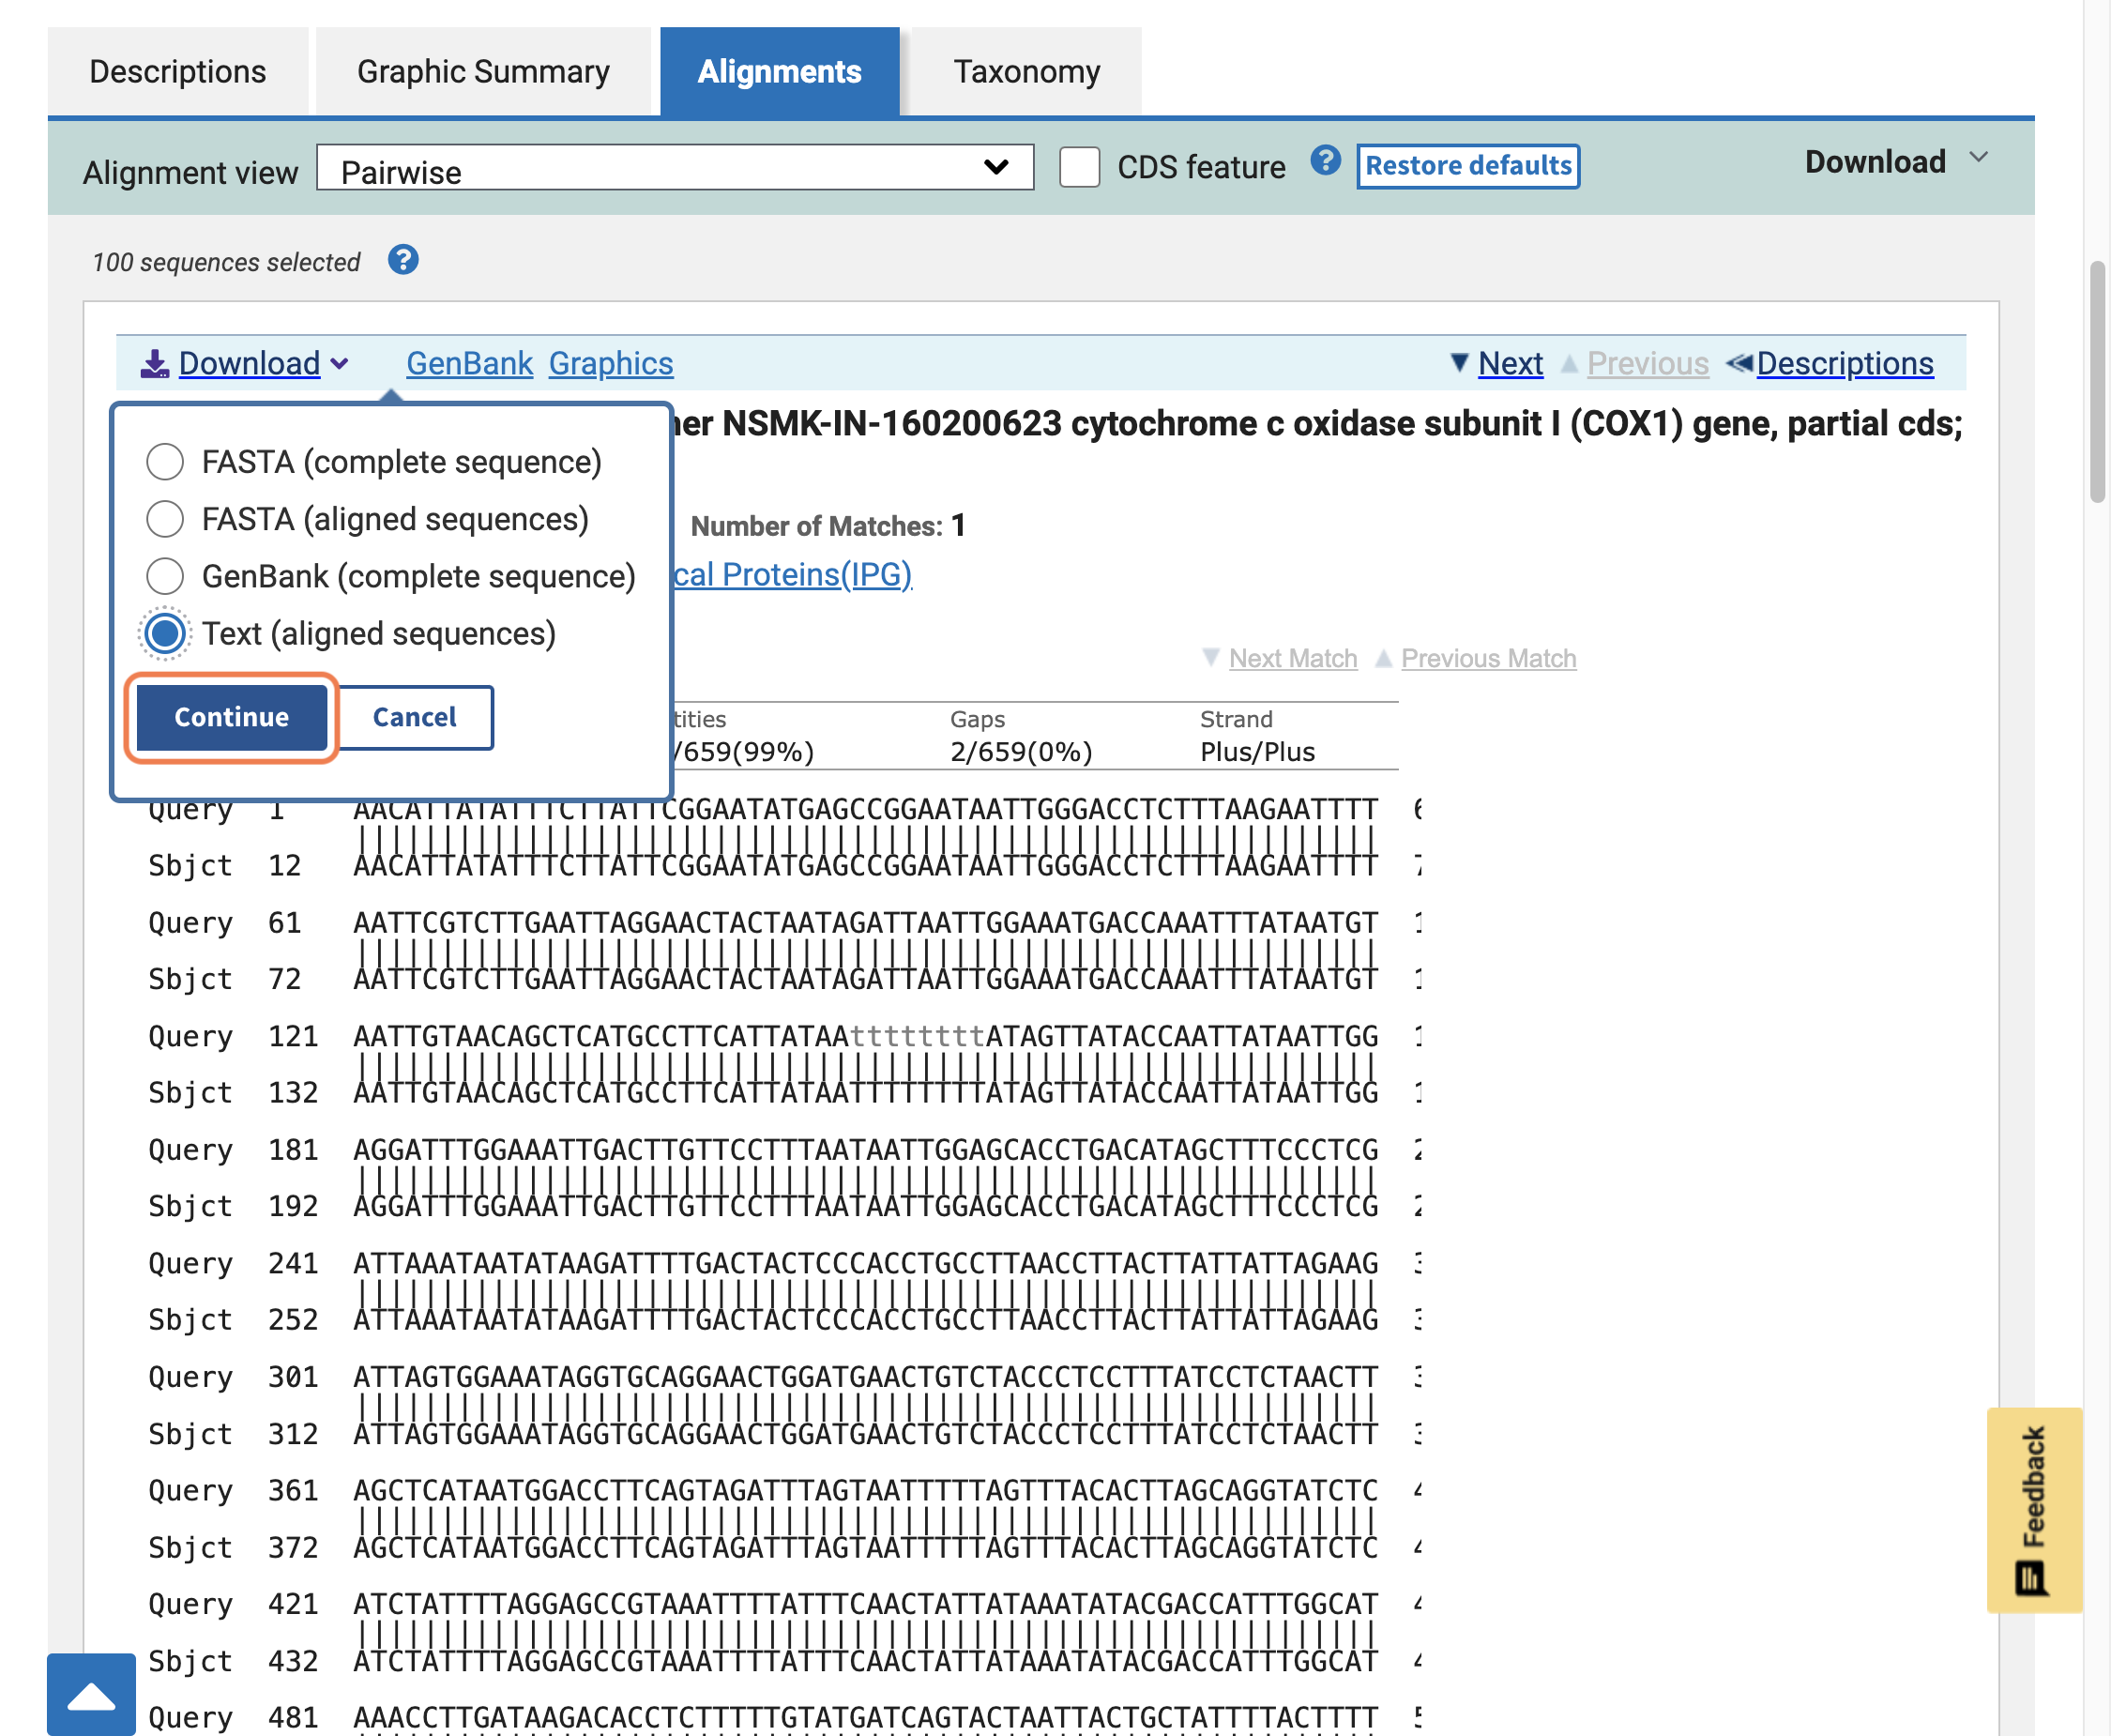2111x1736 pixels.
Task: Open Identical Proteins(IPG) link
Action: (x=793, y=574)
